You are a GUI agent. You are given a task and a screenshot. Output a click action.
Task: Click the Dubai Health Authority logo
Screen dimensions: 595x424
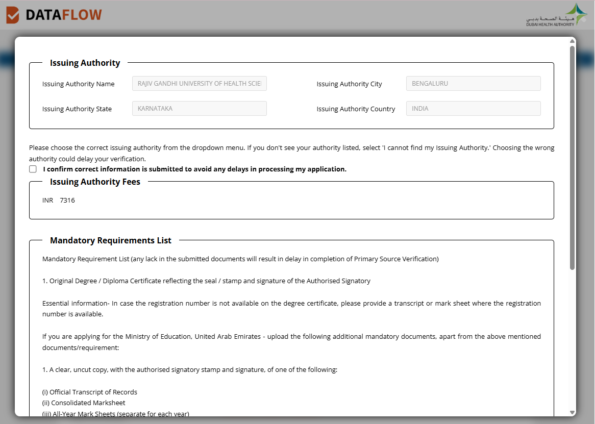[x=556, y=15]
